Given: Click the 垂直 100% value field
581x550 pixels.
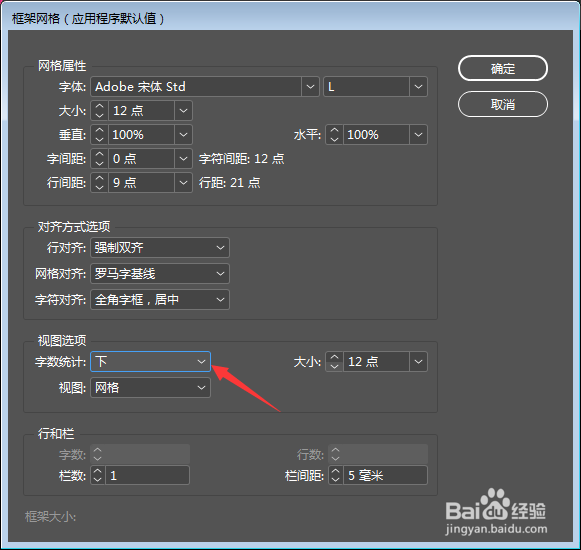Looking at the screenshot, I should tap(141, 135).
